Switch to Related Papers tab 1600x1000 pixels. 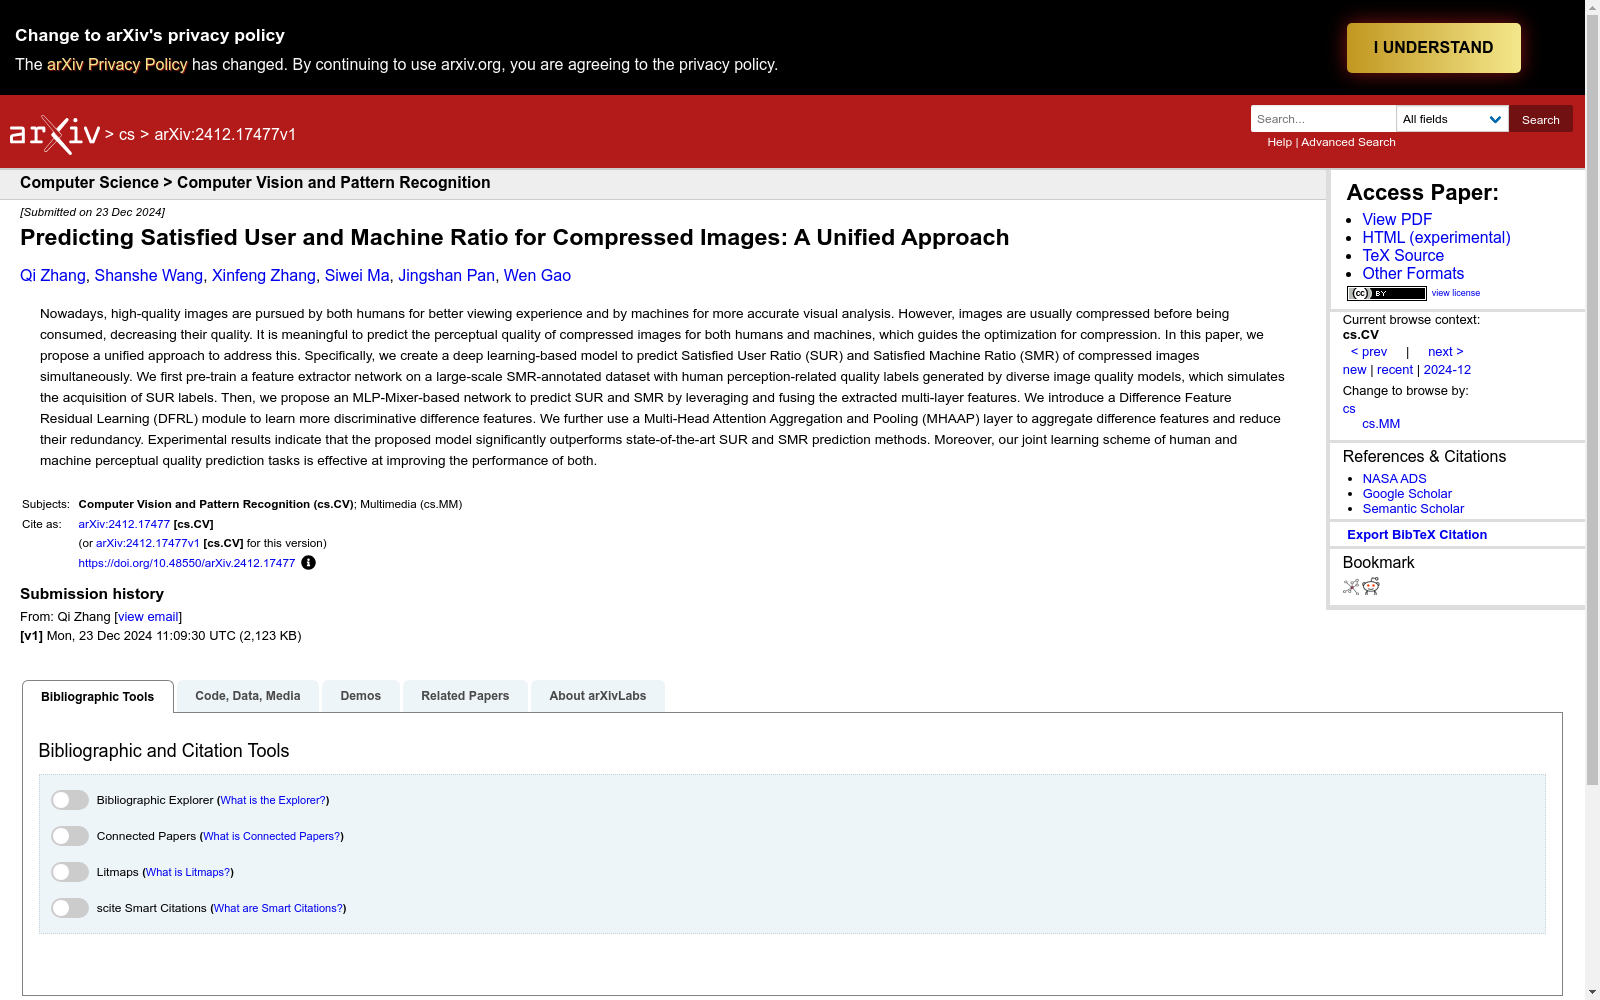tap(465, 696)
